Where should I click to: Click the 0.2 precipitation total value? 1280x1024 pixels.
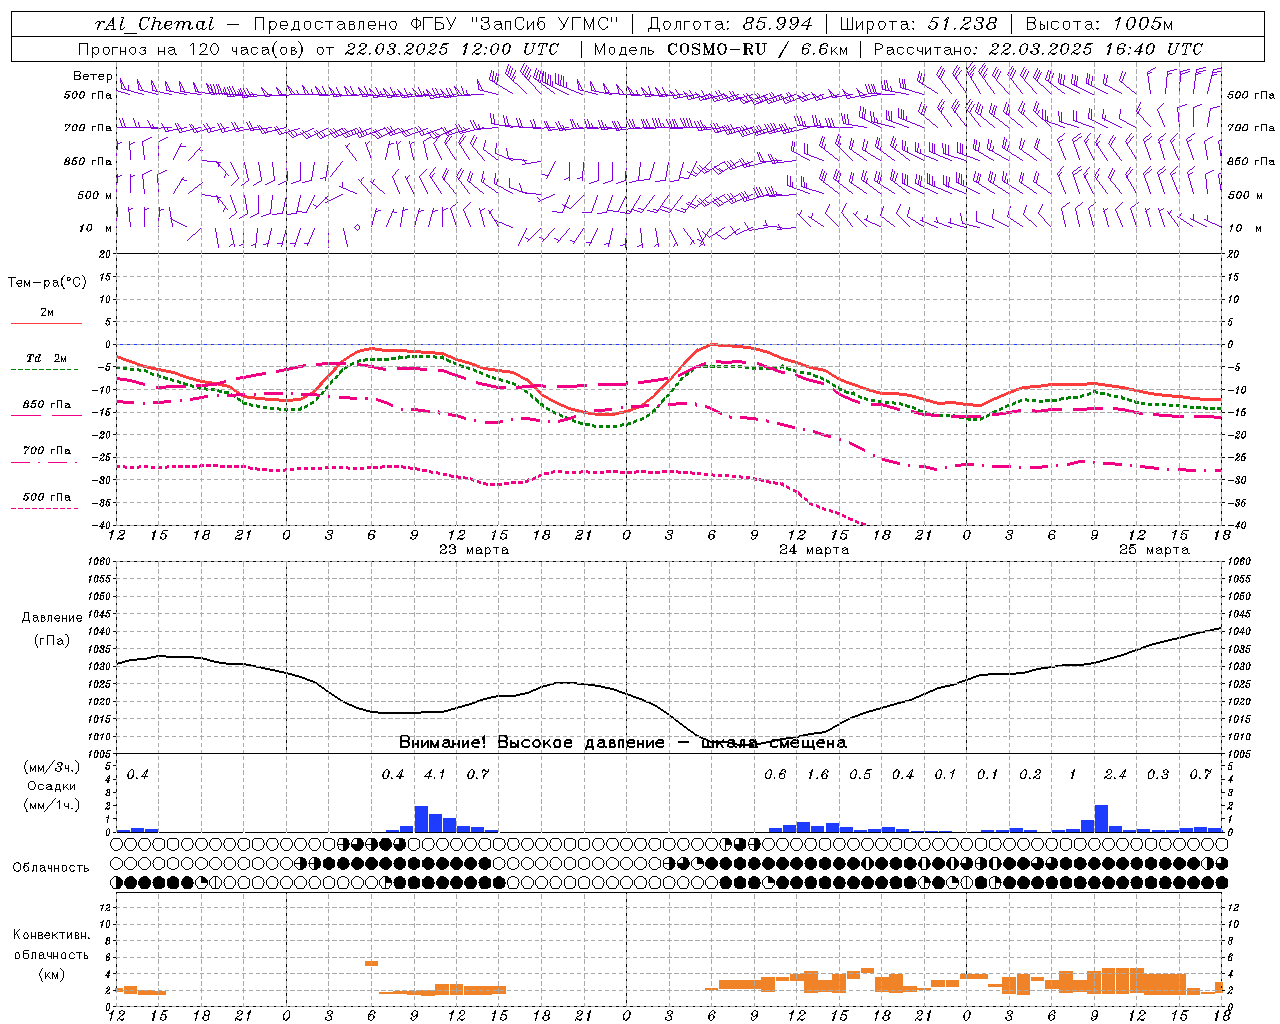click(x=1030, y=774)
